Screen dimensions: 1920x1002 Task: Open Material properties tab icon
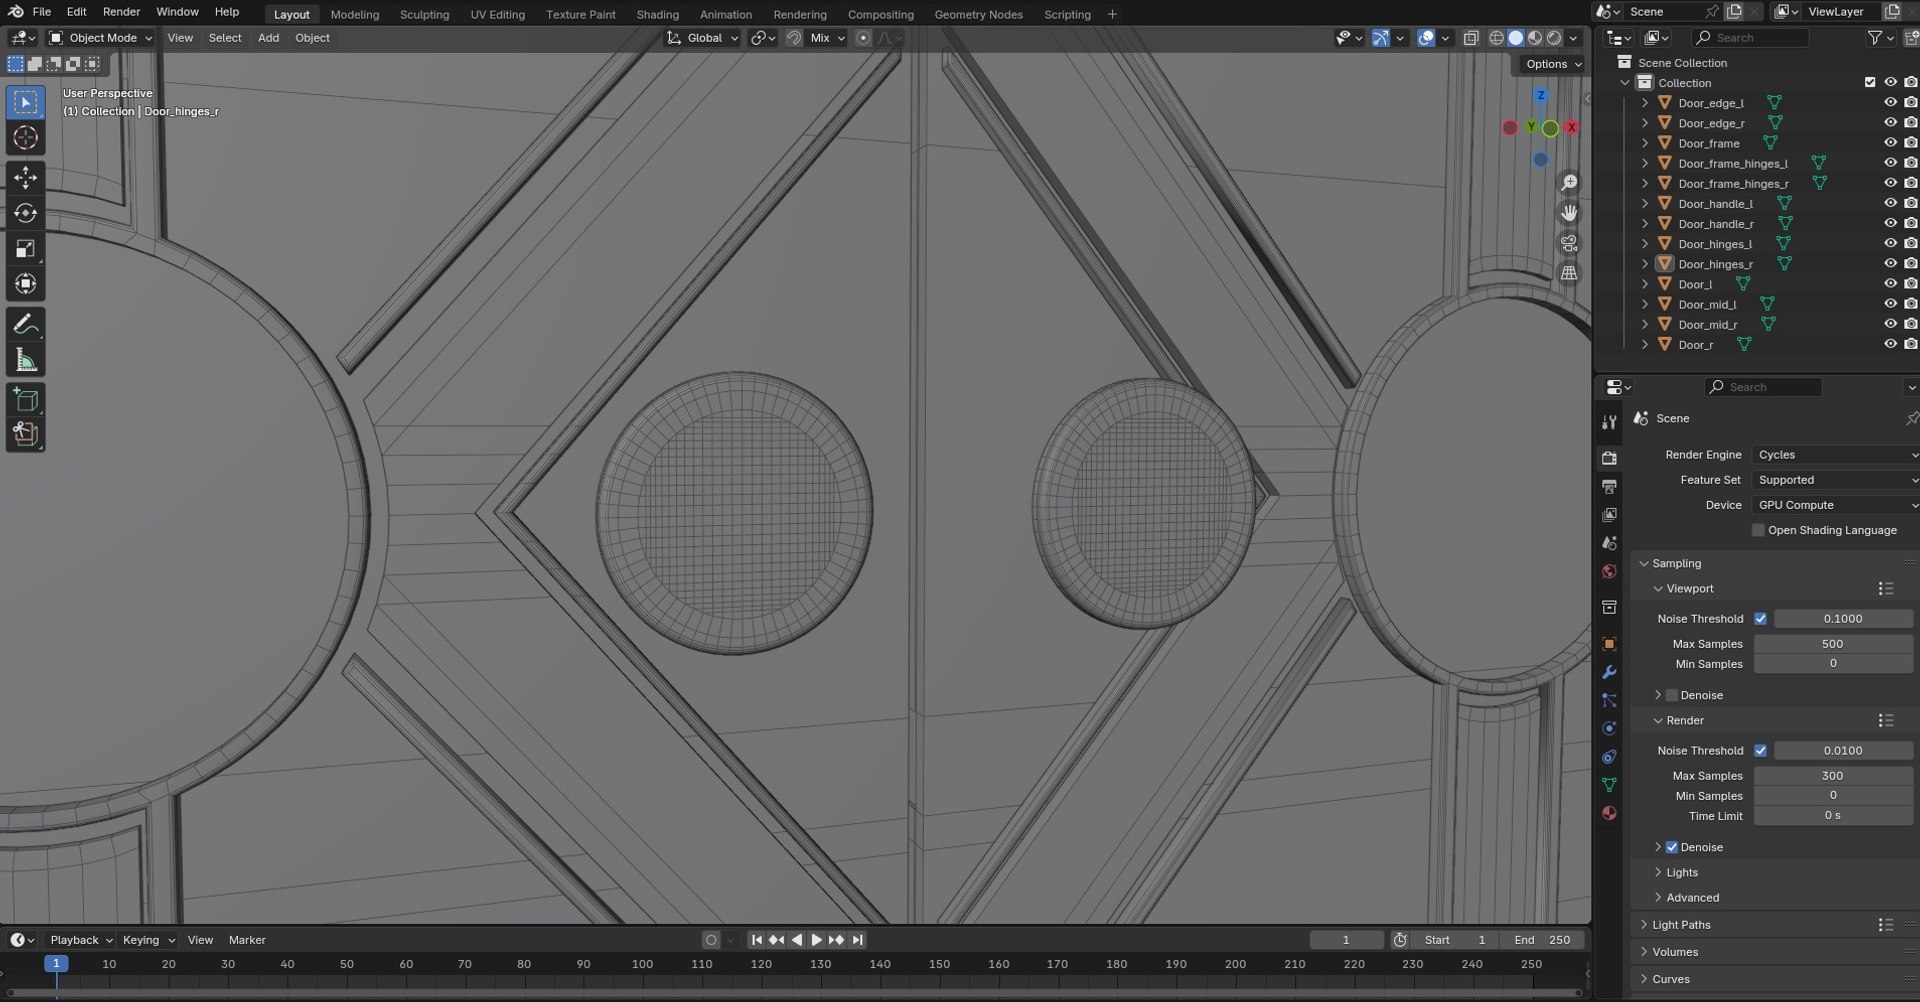pyautogui.click(x=1609, y=813)
